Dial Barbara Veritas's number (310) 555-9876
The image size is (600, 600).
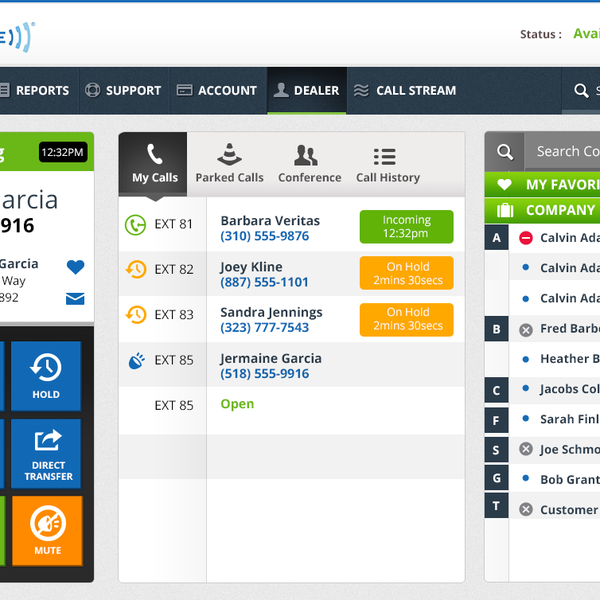[264, 236]
